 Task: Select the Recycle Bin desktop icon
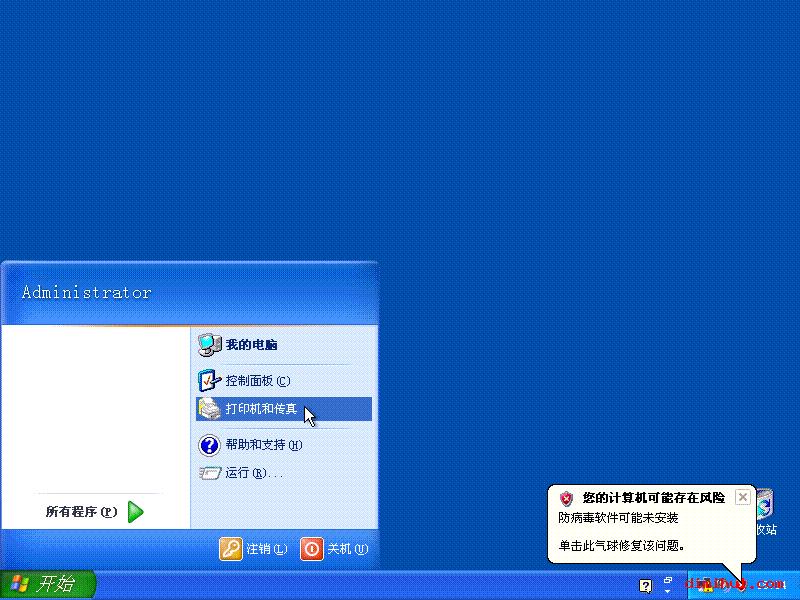765,512
